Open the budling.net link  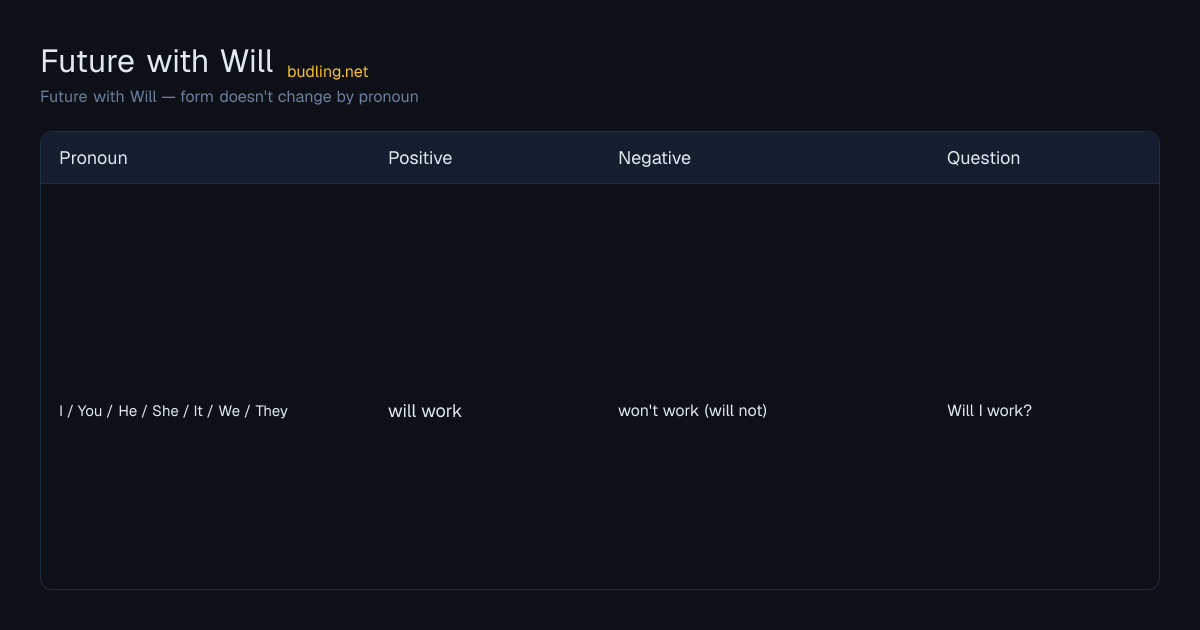pyautogui.click(x=327, y=72)
